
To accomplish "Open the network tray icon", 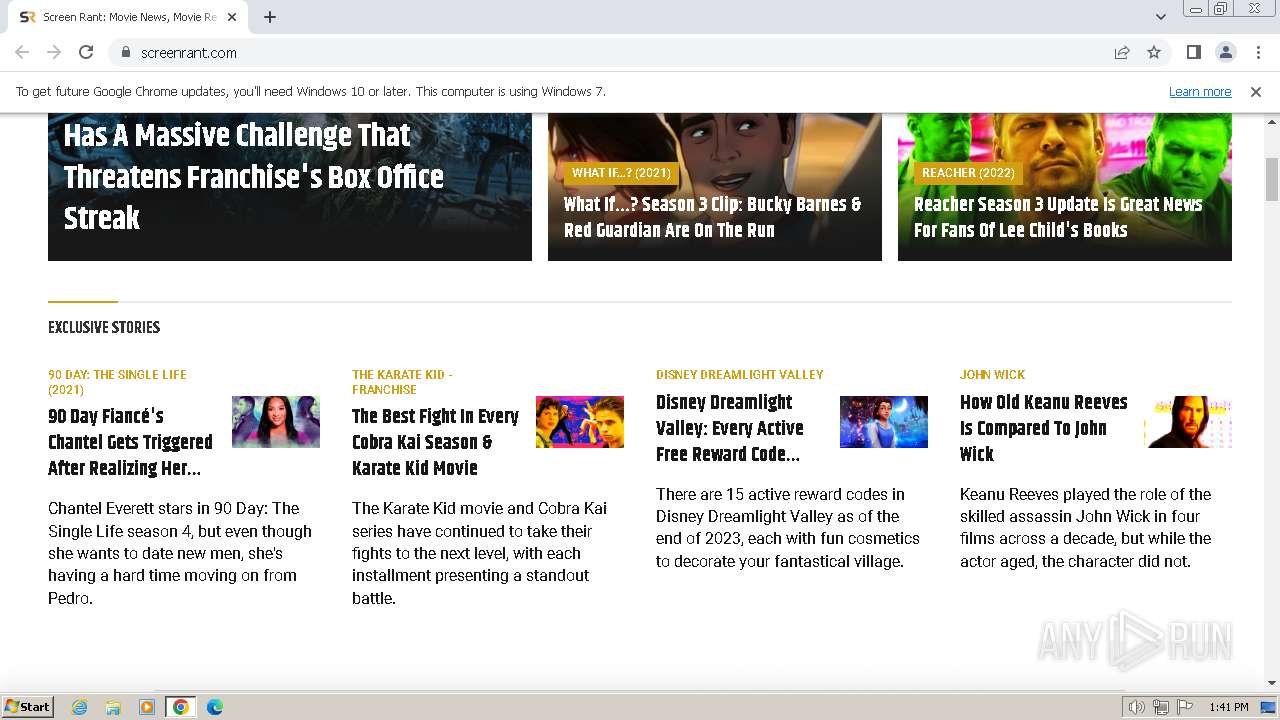I will (x=1161, y=707).
